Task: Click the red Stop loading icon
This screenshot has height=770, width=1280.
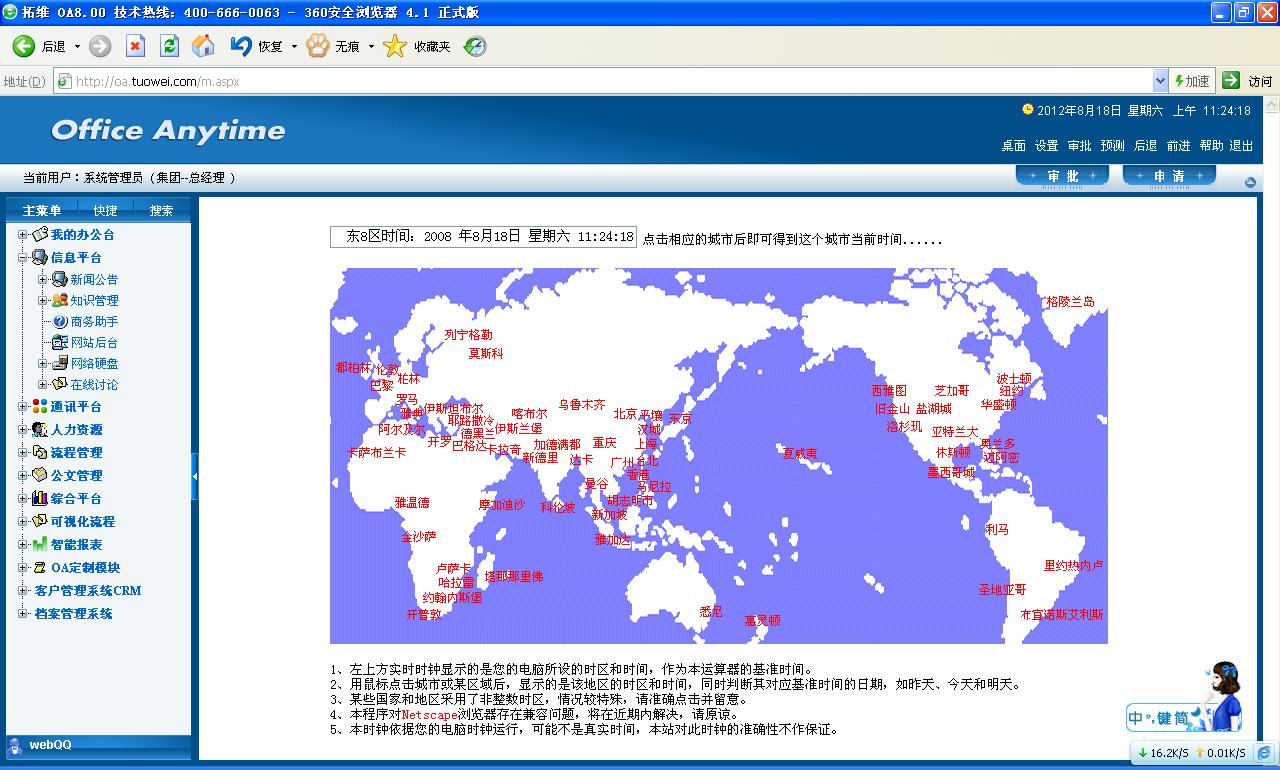Action: (x=135, y=46)
